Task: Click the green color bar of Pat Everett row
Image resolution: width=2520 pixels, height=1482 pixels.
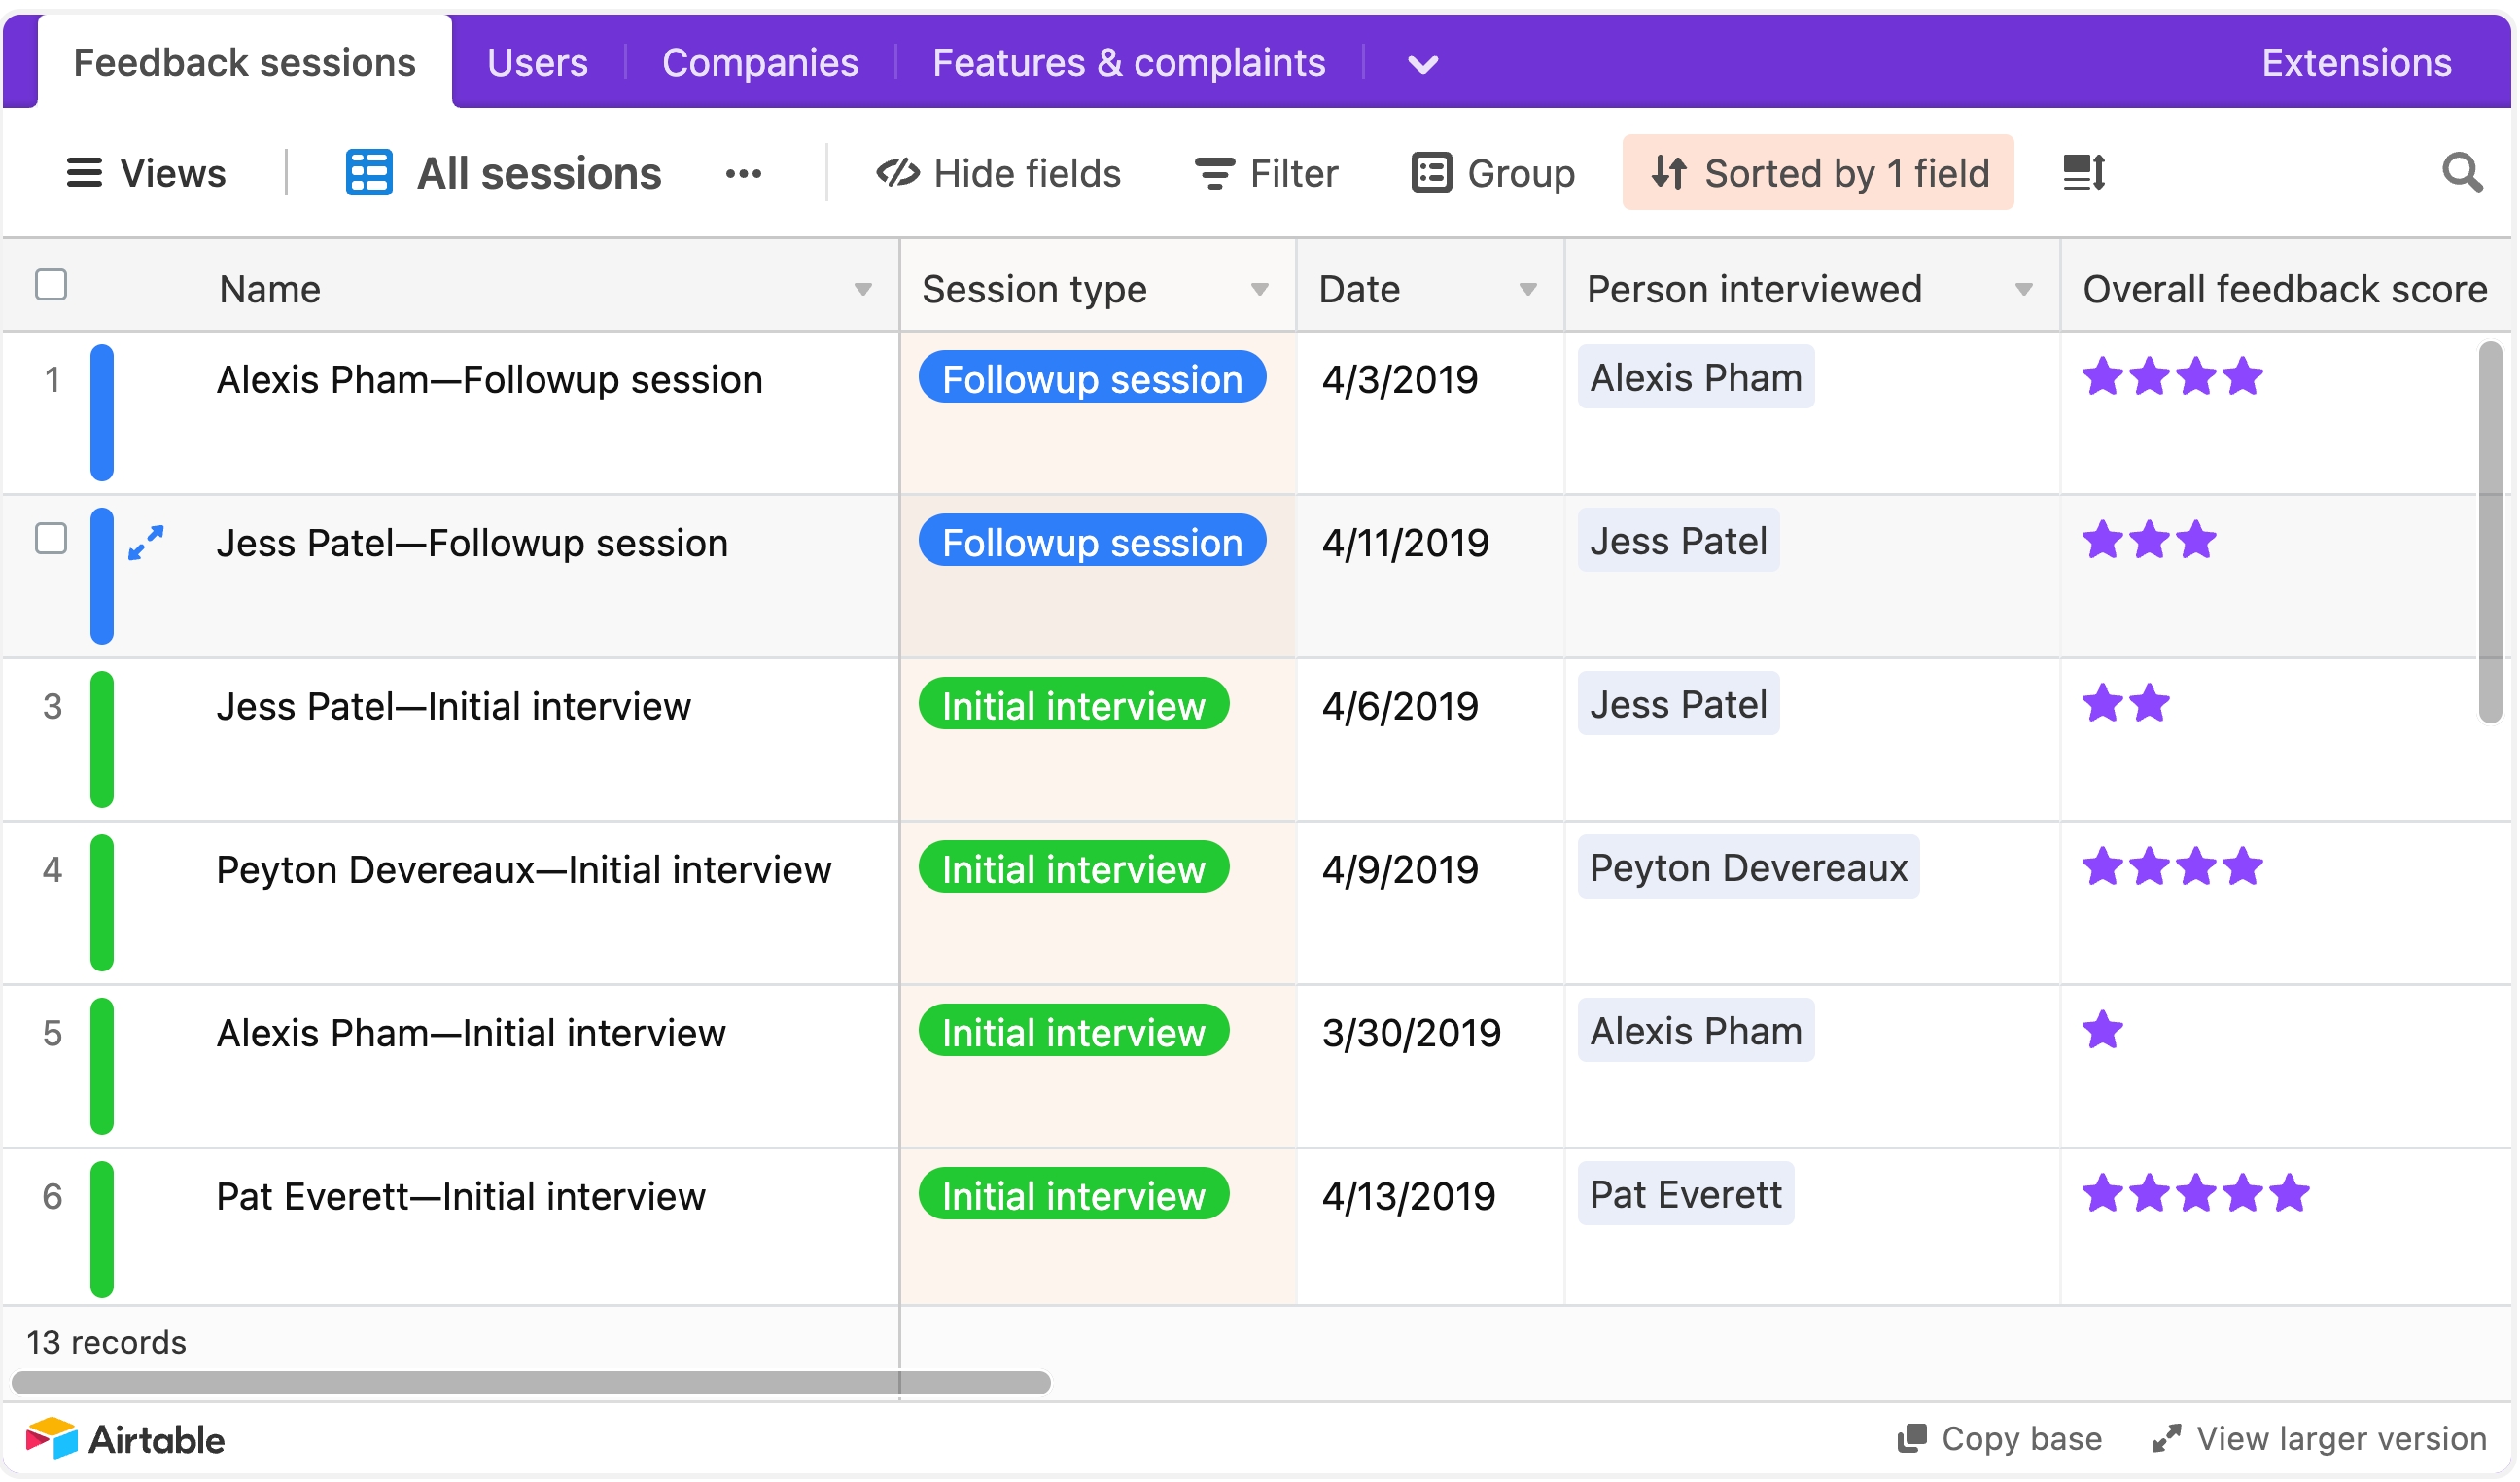Action: (x=102, y=1229)
